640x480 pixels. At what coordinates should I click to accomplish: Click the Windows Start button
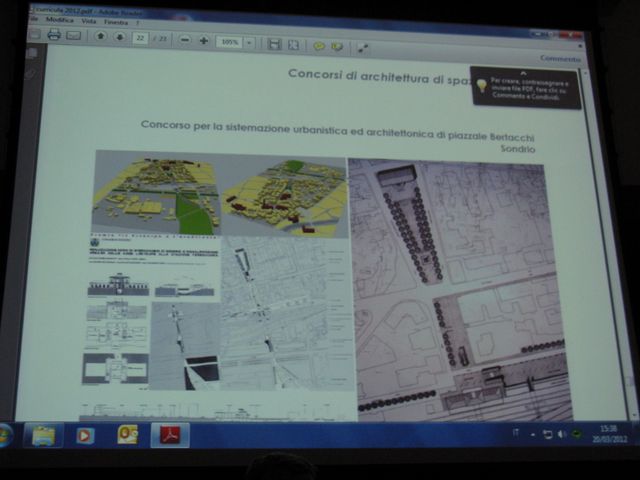tap(5, 435)
